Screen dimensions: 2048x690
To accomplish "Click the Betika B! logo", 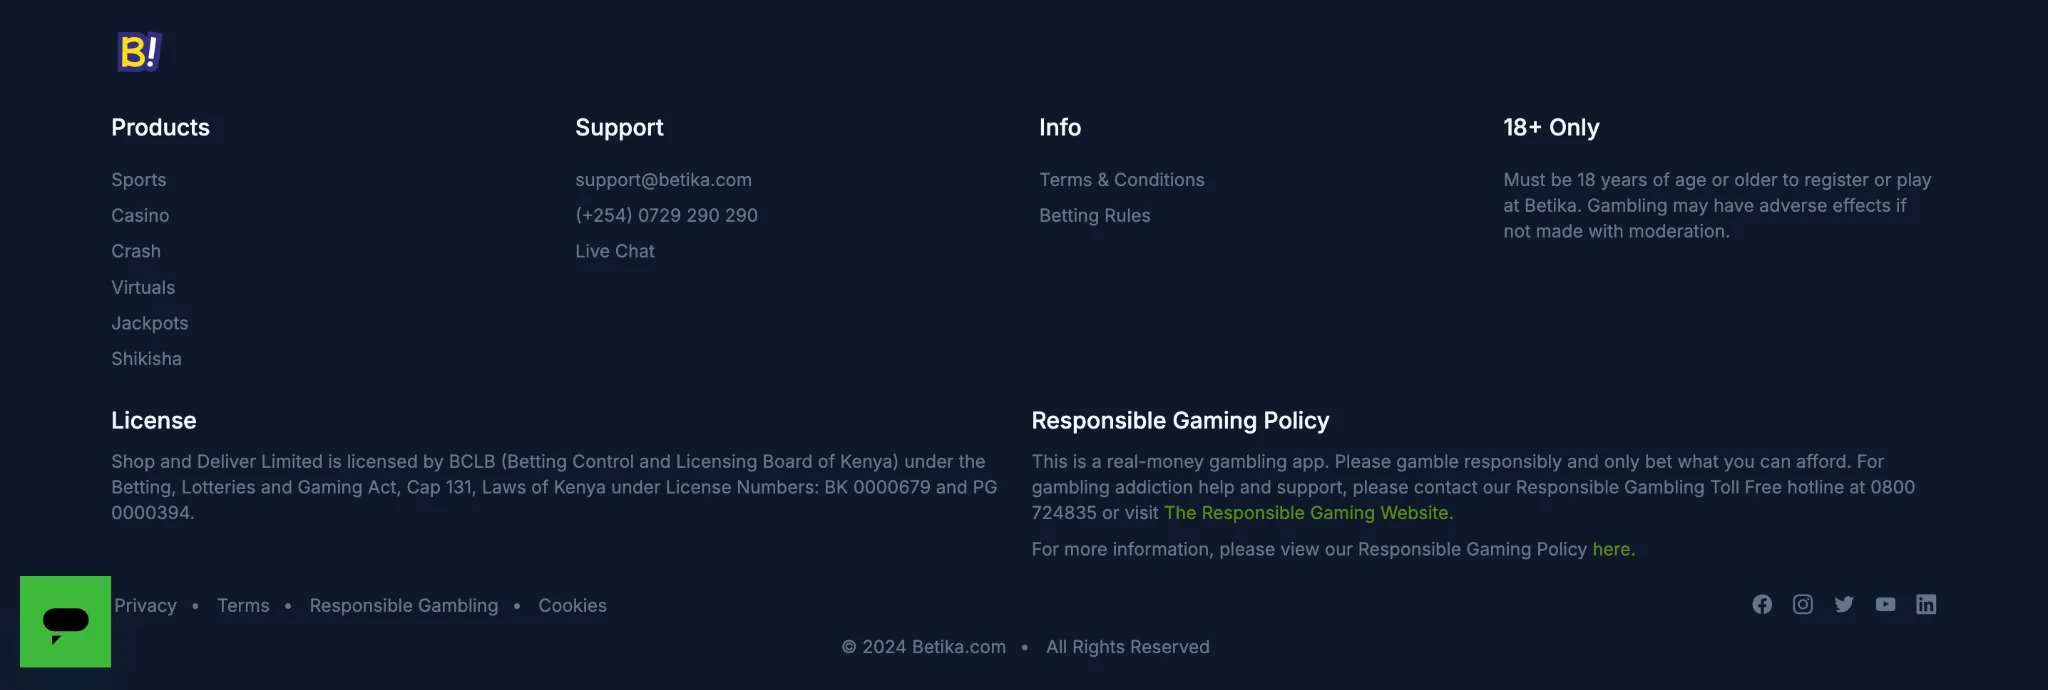I will coord(139,52).
